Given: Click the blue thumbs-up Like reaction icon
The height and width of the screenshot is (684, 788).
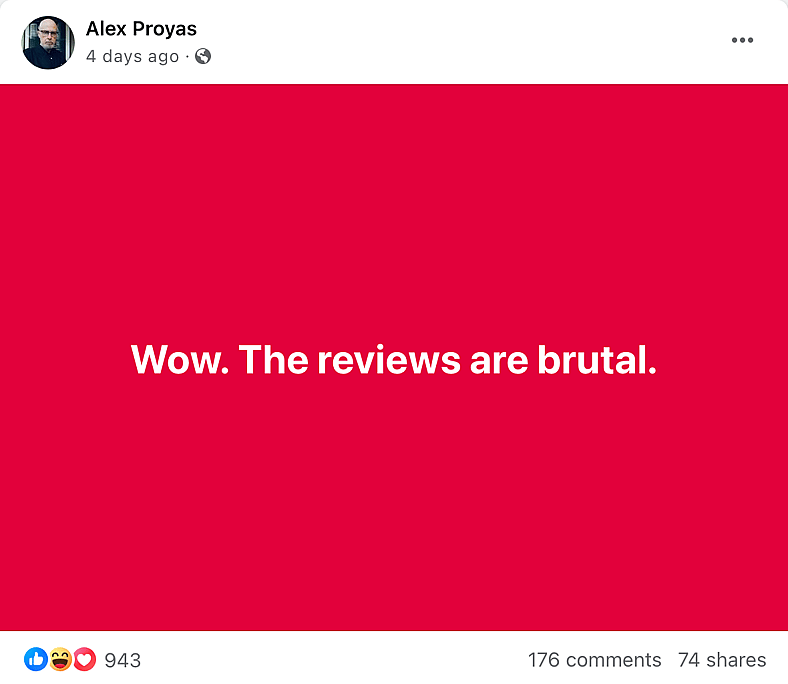Looking at the screenshot, I should pyautogui.click(x=36, y=659).
